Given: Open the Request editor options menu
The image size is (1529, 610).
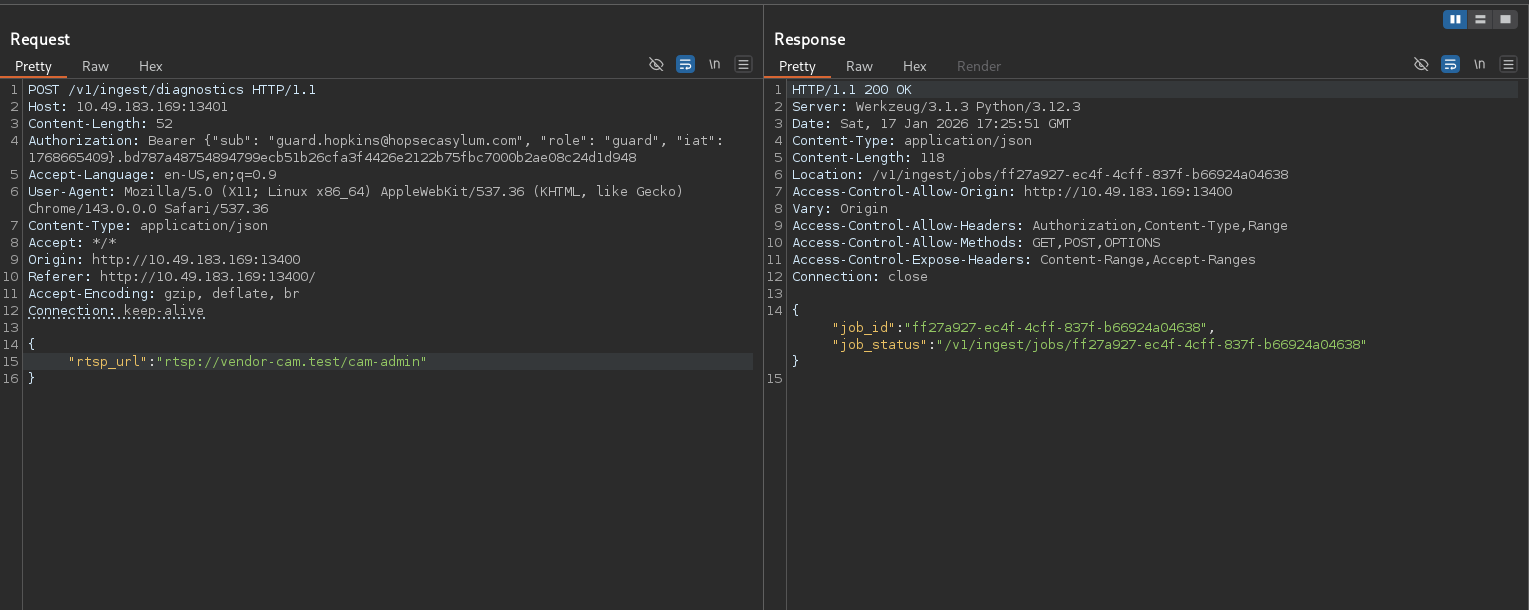Looking at the screenshot, I should pos(743,64).
